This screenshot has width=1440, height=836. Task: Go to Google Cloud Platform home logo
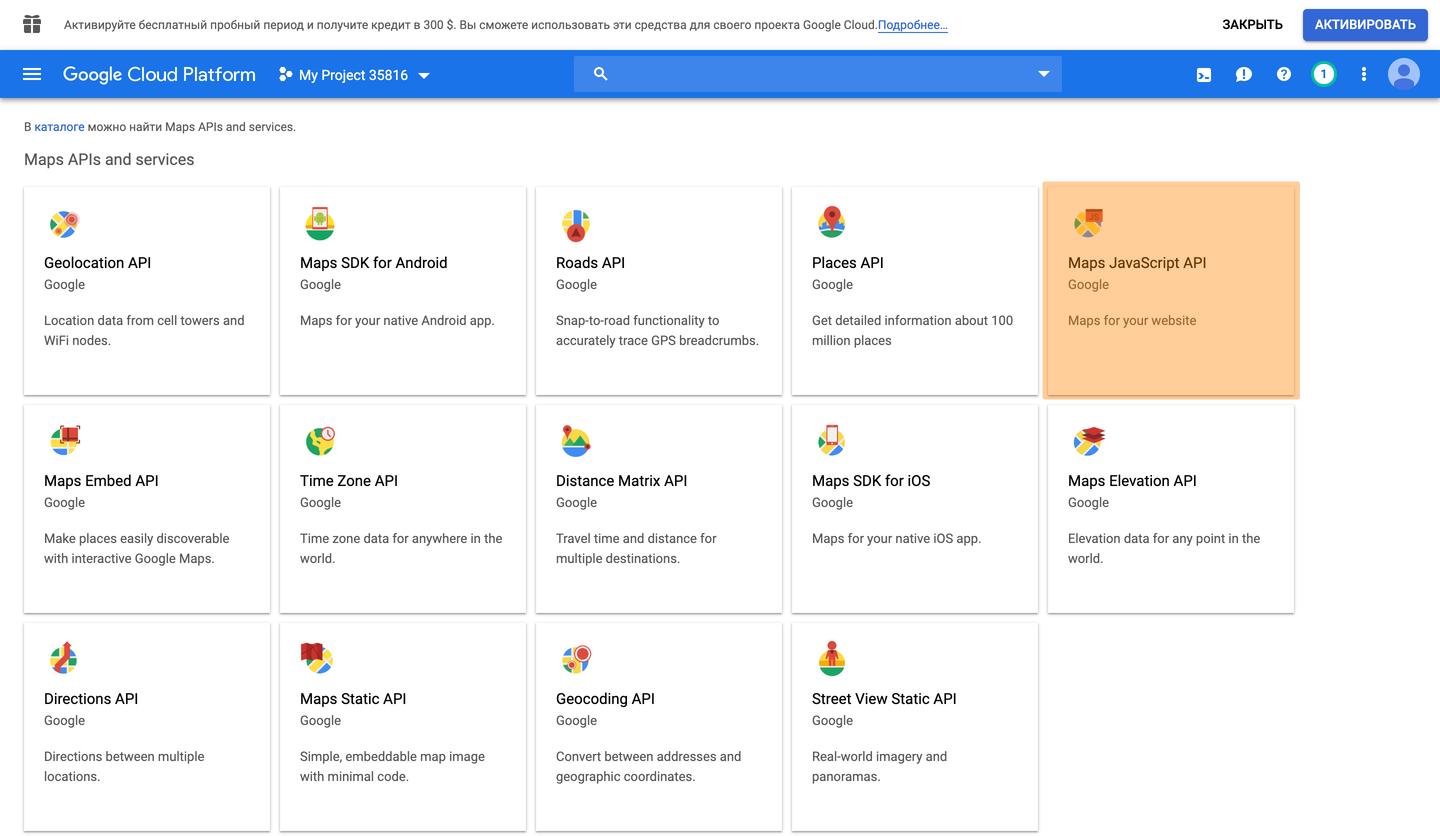point(159,74)
